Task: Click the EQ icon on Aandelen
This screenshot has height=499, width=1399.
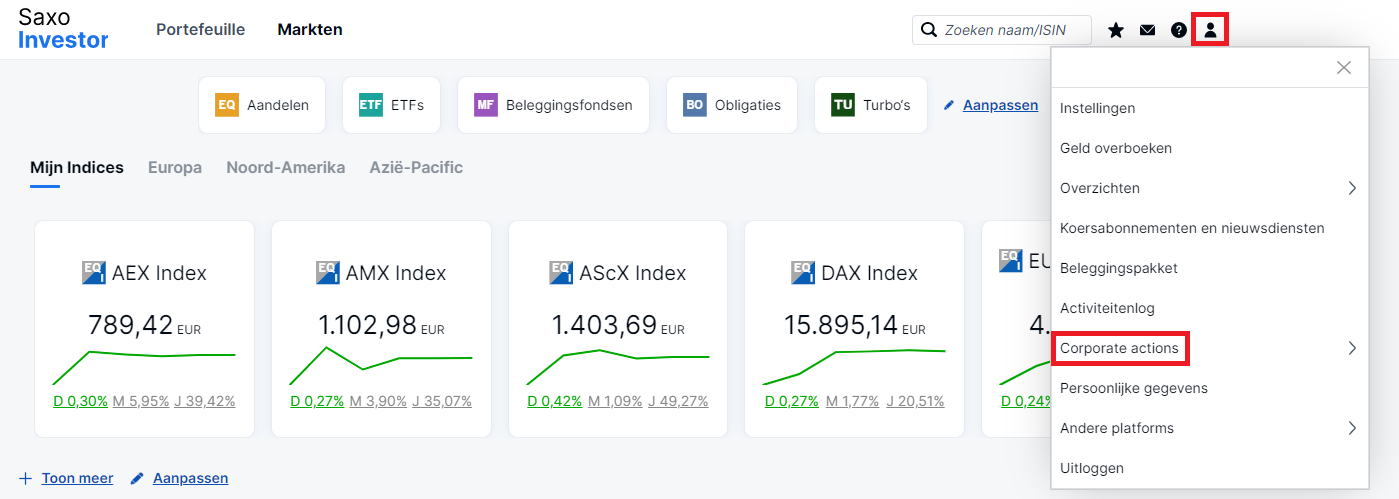Action: (x=227, y=104)
